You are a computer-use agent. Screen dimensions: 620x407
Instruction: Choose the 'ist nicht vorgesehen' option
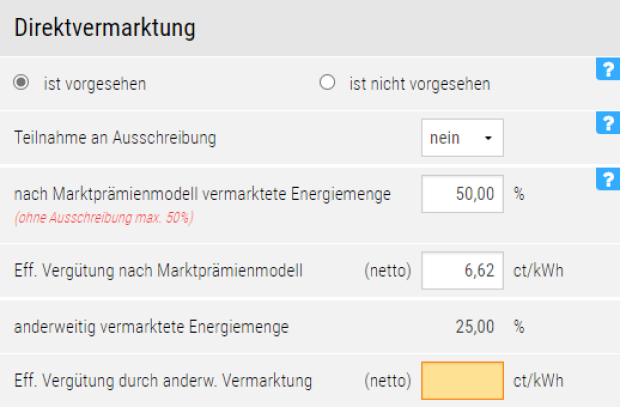[x=327, y=83]
